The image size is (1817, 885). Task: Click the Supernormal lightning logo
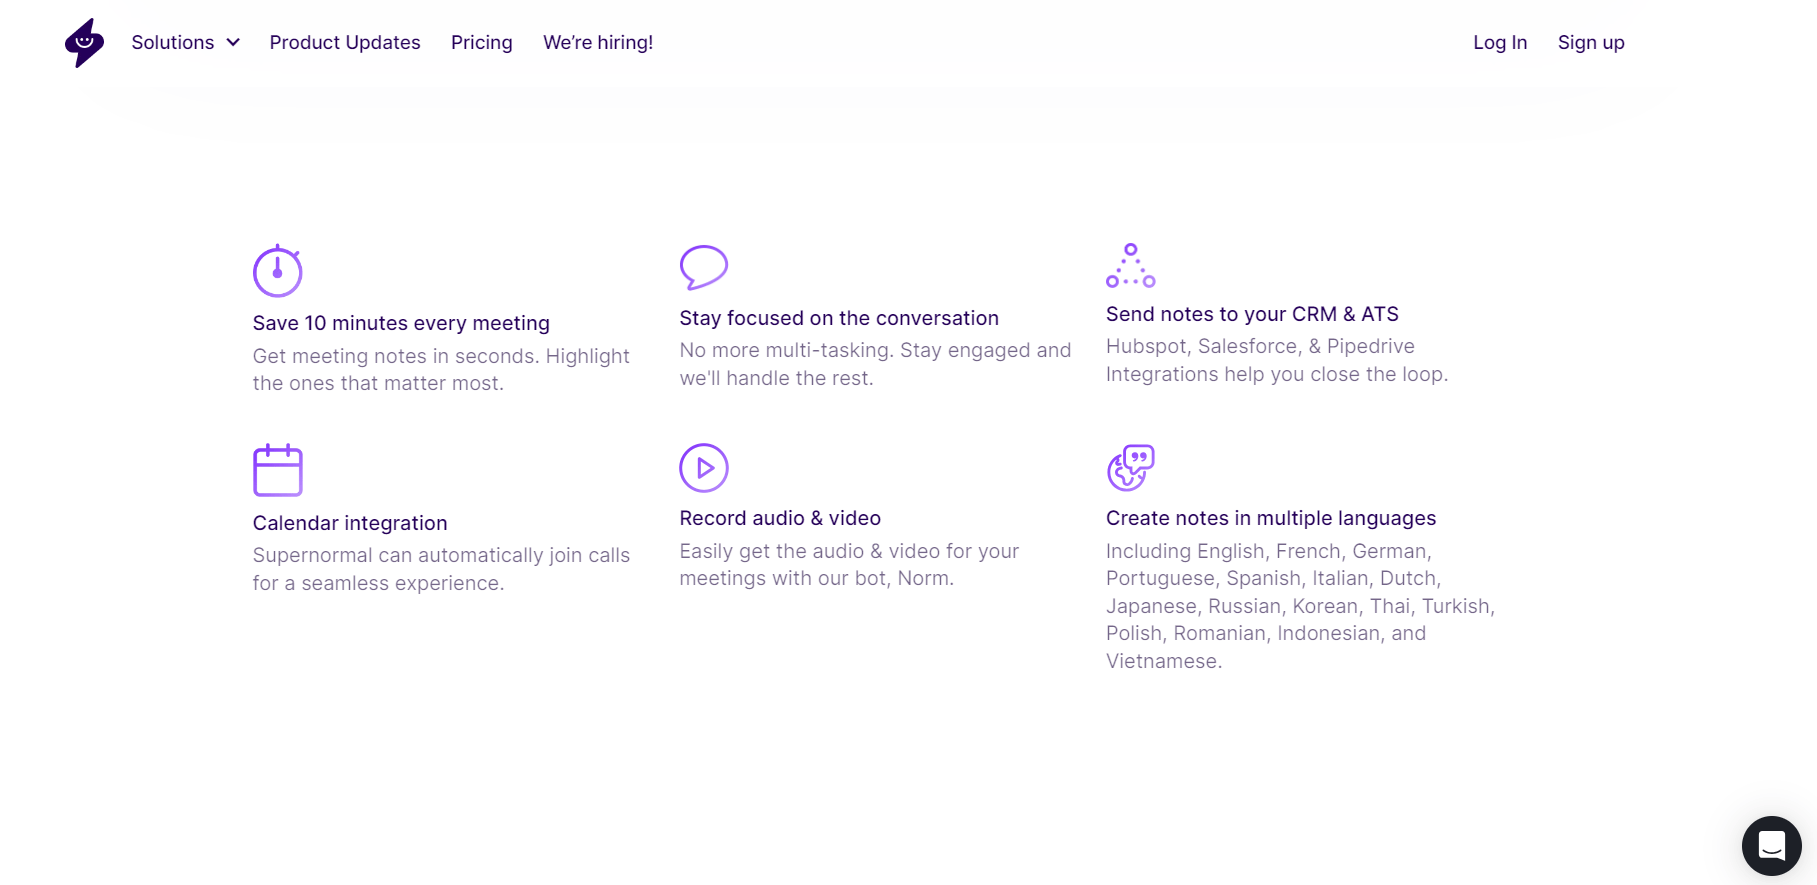(84, 43)
